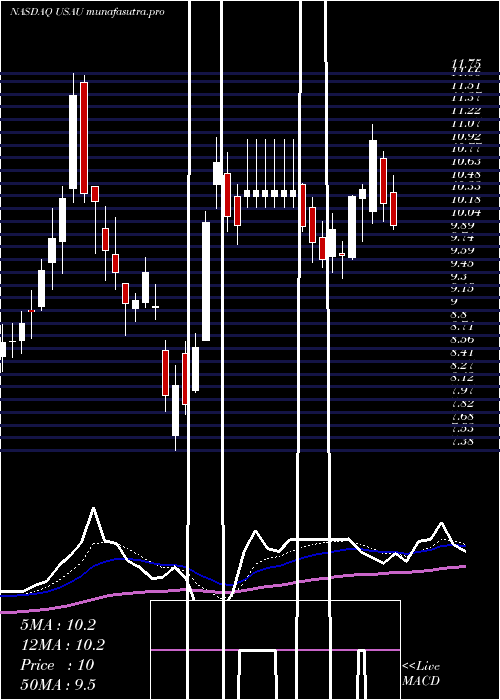Click the 12MA : 10.2 readout

click(x=62, y=645)
